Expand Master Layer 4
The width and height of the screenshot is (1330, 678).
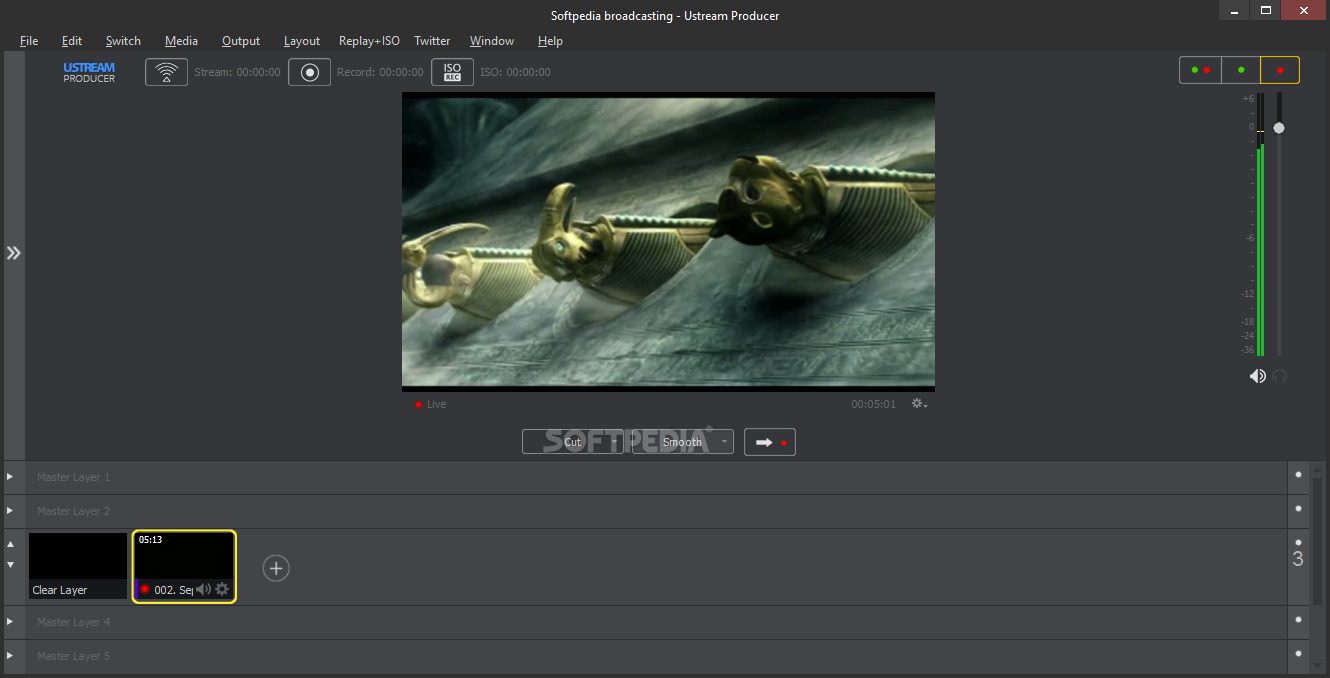[10, 622]
